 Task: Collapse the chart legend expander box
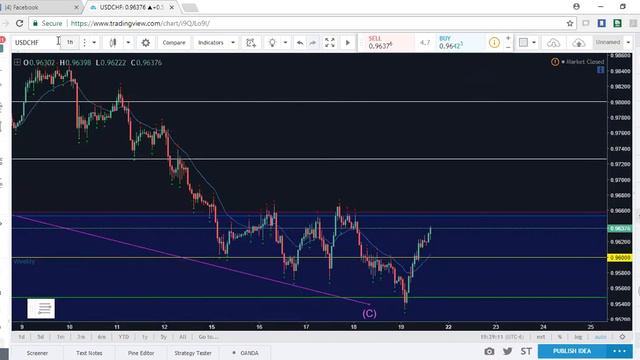17,62
